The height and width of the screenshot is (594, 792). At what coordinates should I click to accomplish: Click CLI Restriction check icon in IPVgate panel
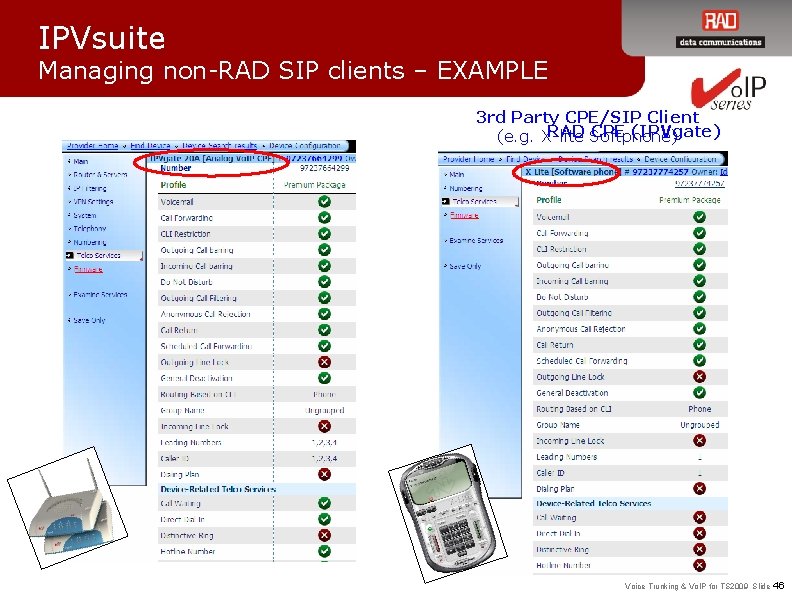click(324, 233)
